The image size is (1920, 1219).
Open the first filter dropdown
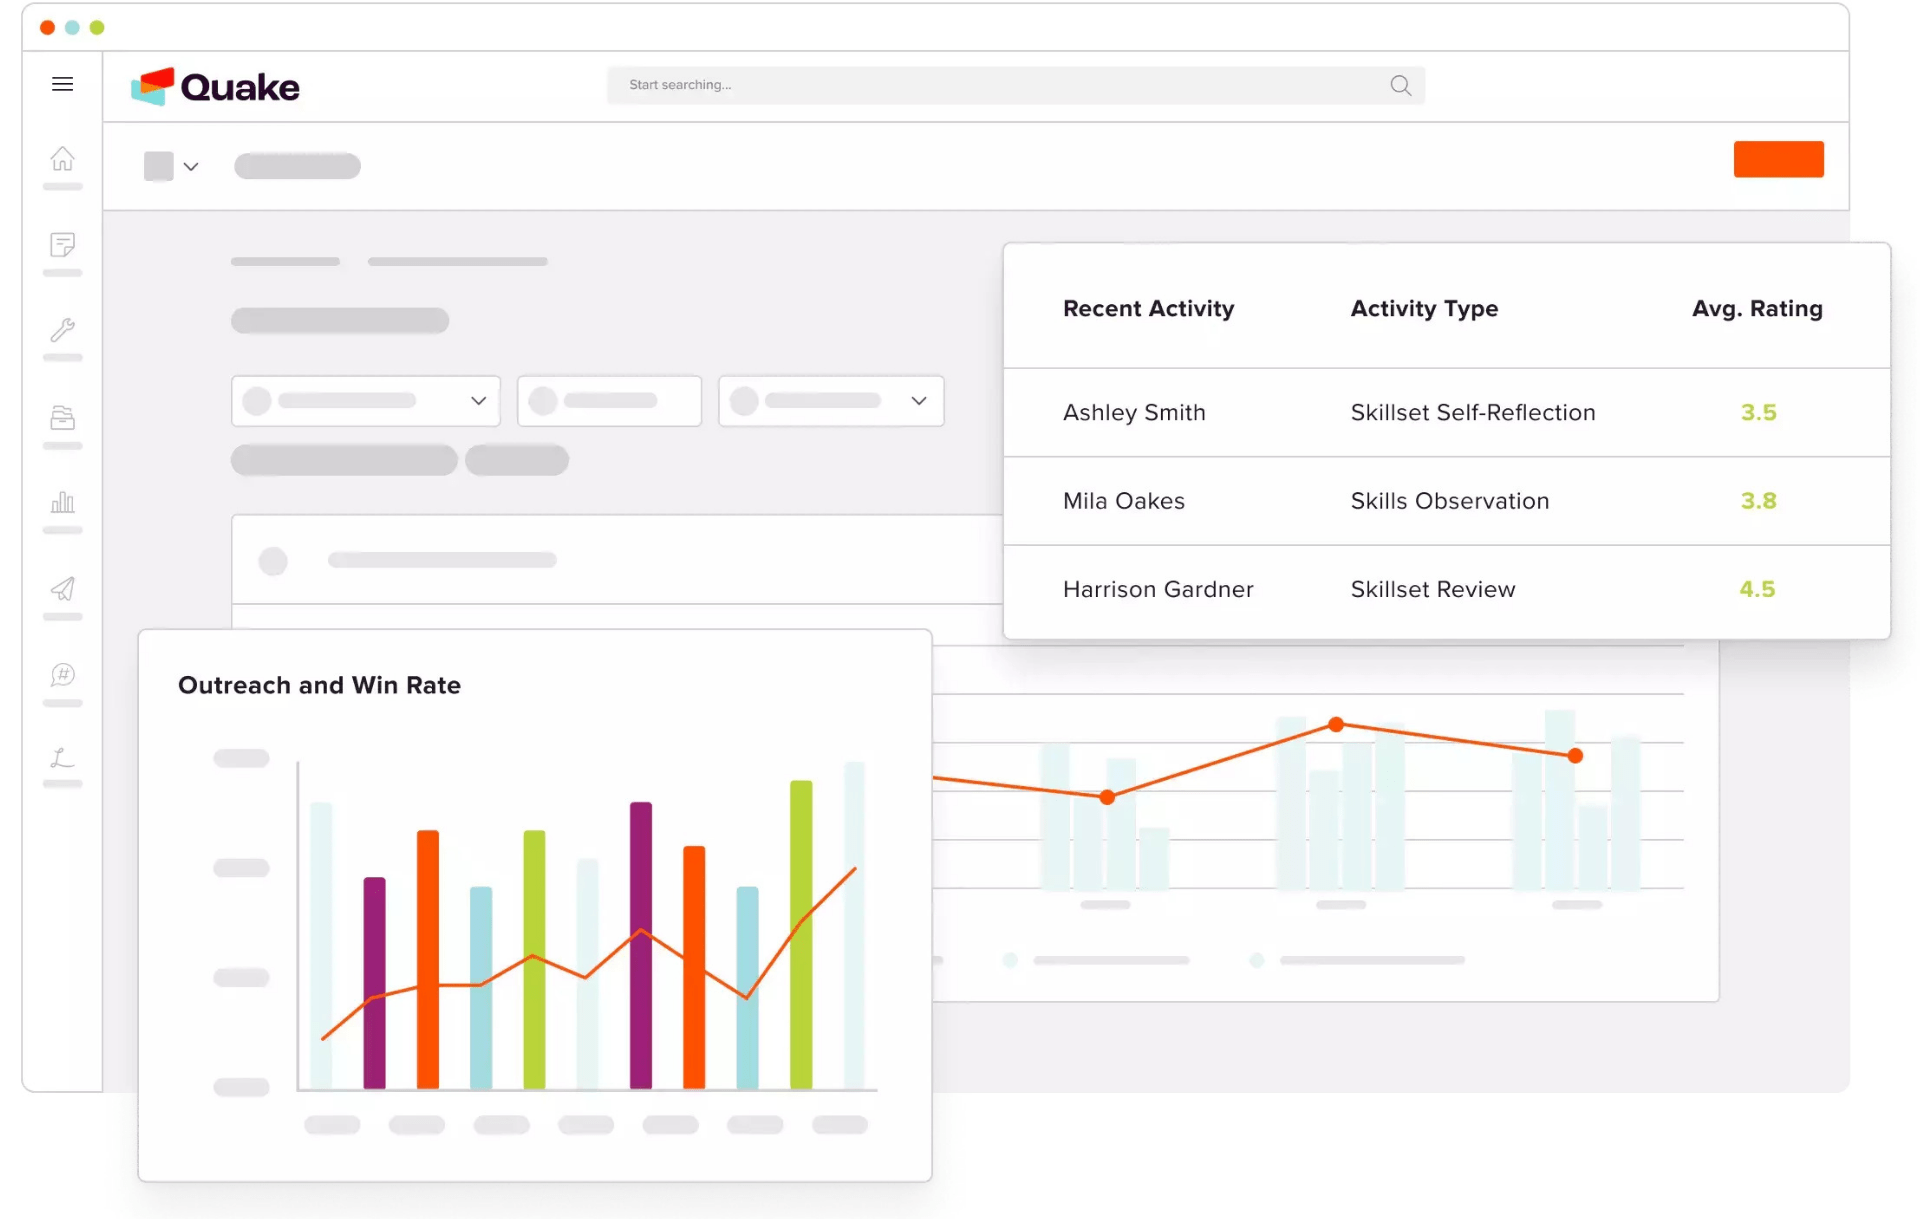click(365, 401)
